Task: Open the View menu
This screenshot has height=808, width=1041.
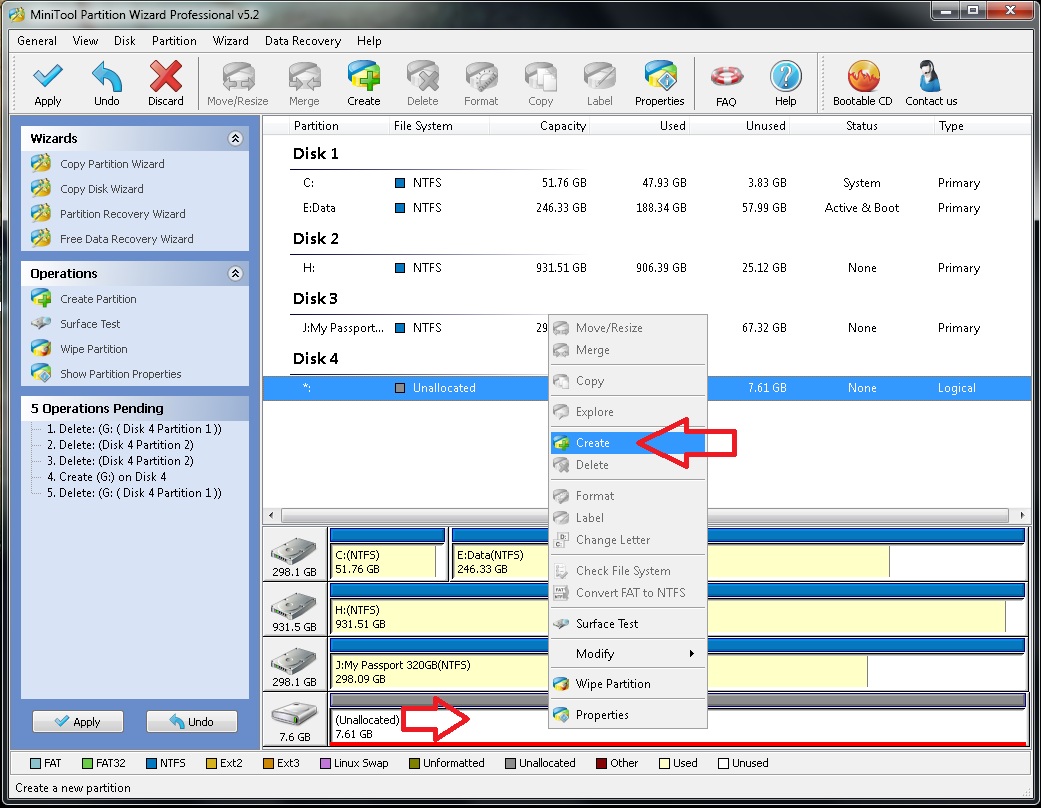Action: coord(85,41)
